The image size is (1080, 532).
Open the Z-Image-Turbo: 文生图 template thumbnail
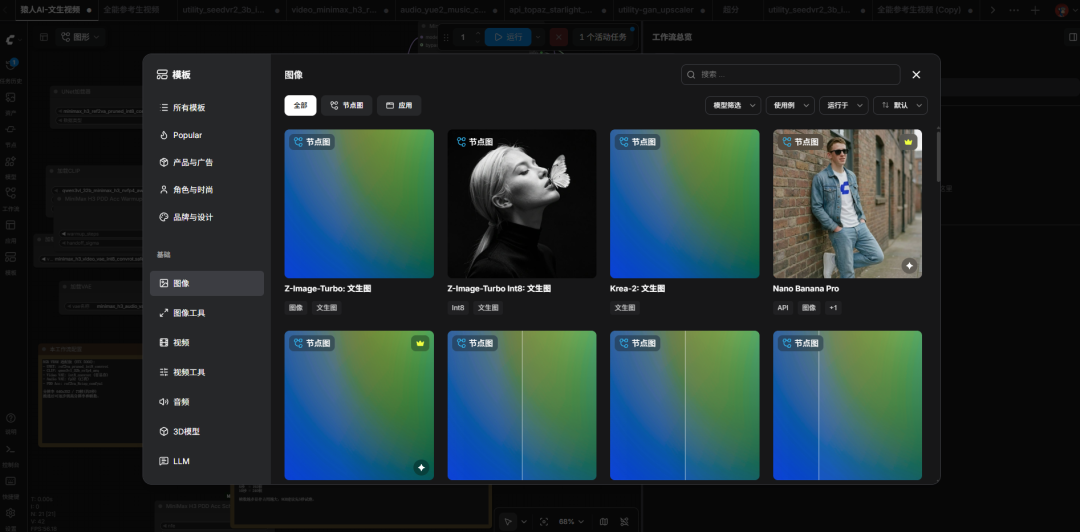(x=359, y=204)
